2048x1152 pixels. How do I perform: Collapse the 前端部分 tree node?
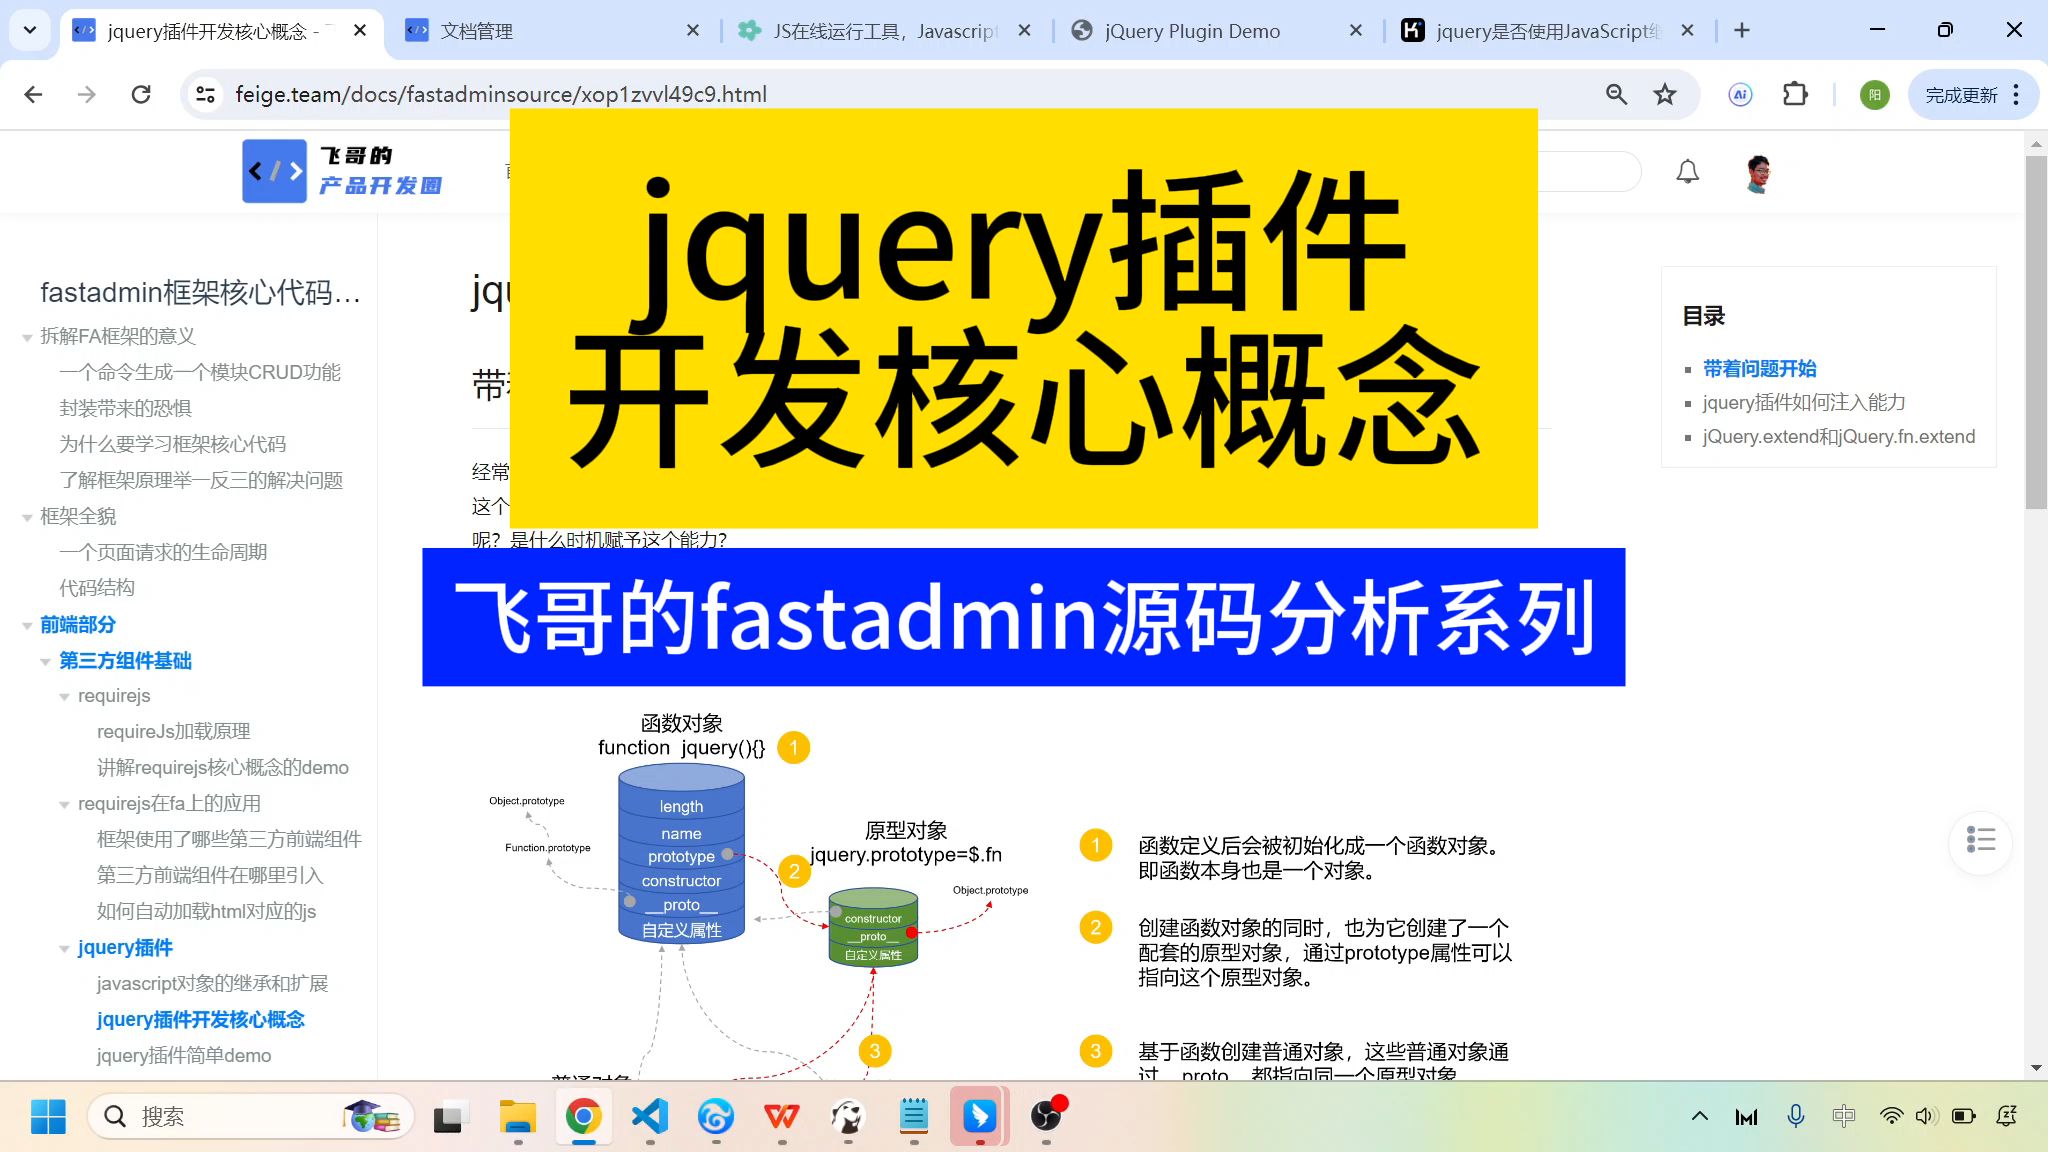pos(27,626)
